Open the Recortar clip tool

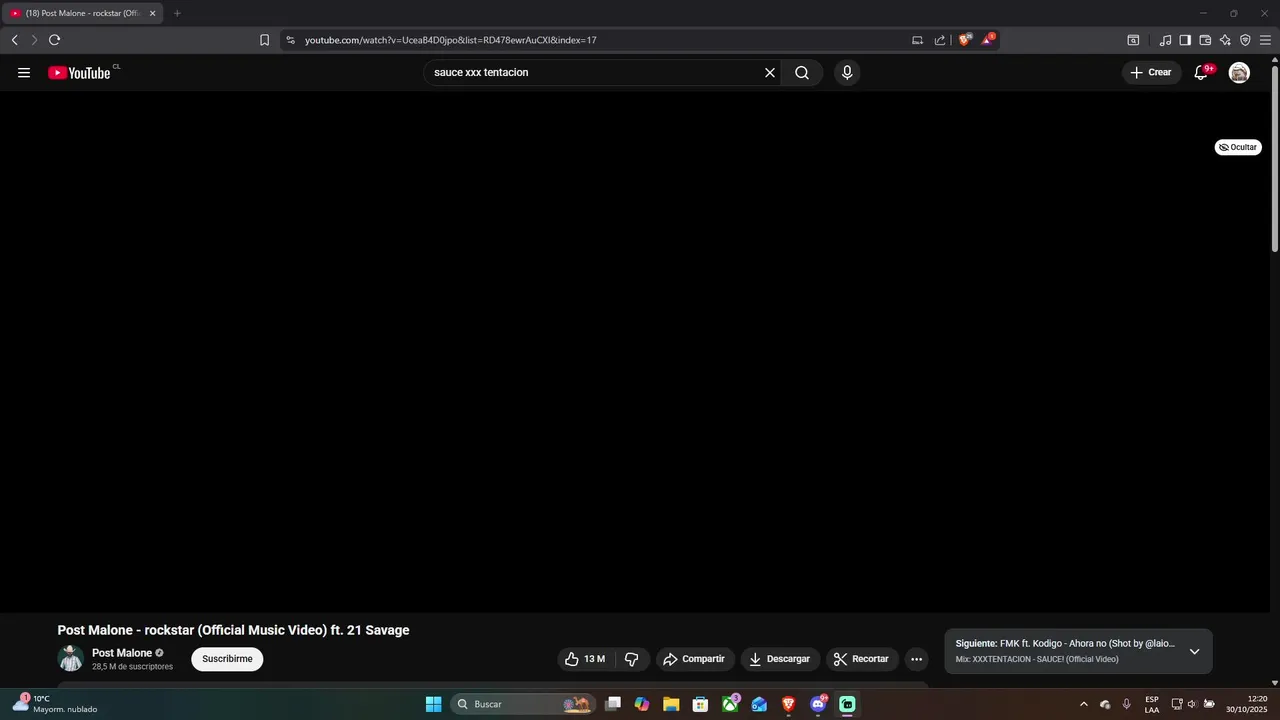tap(862, 659)
